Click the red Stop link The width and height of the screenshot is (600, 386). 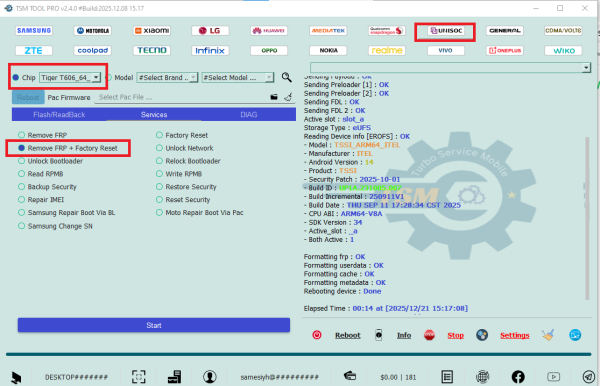click(x=455, y=335)
